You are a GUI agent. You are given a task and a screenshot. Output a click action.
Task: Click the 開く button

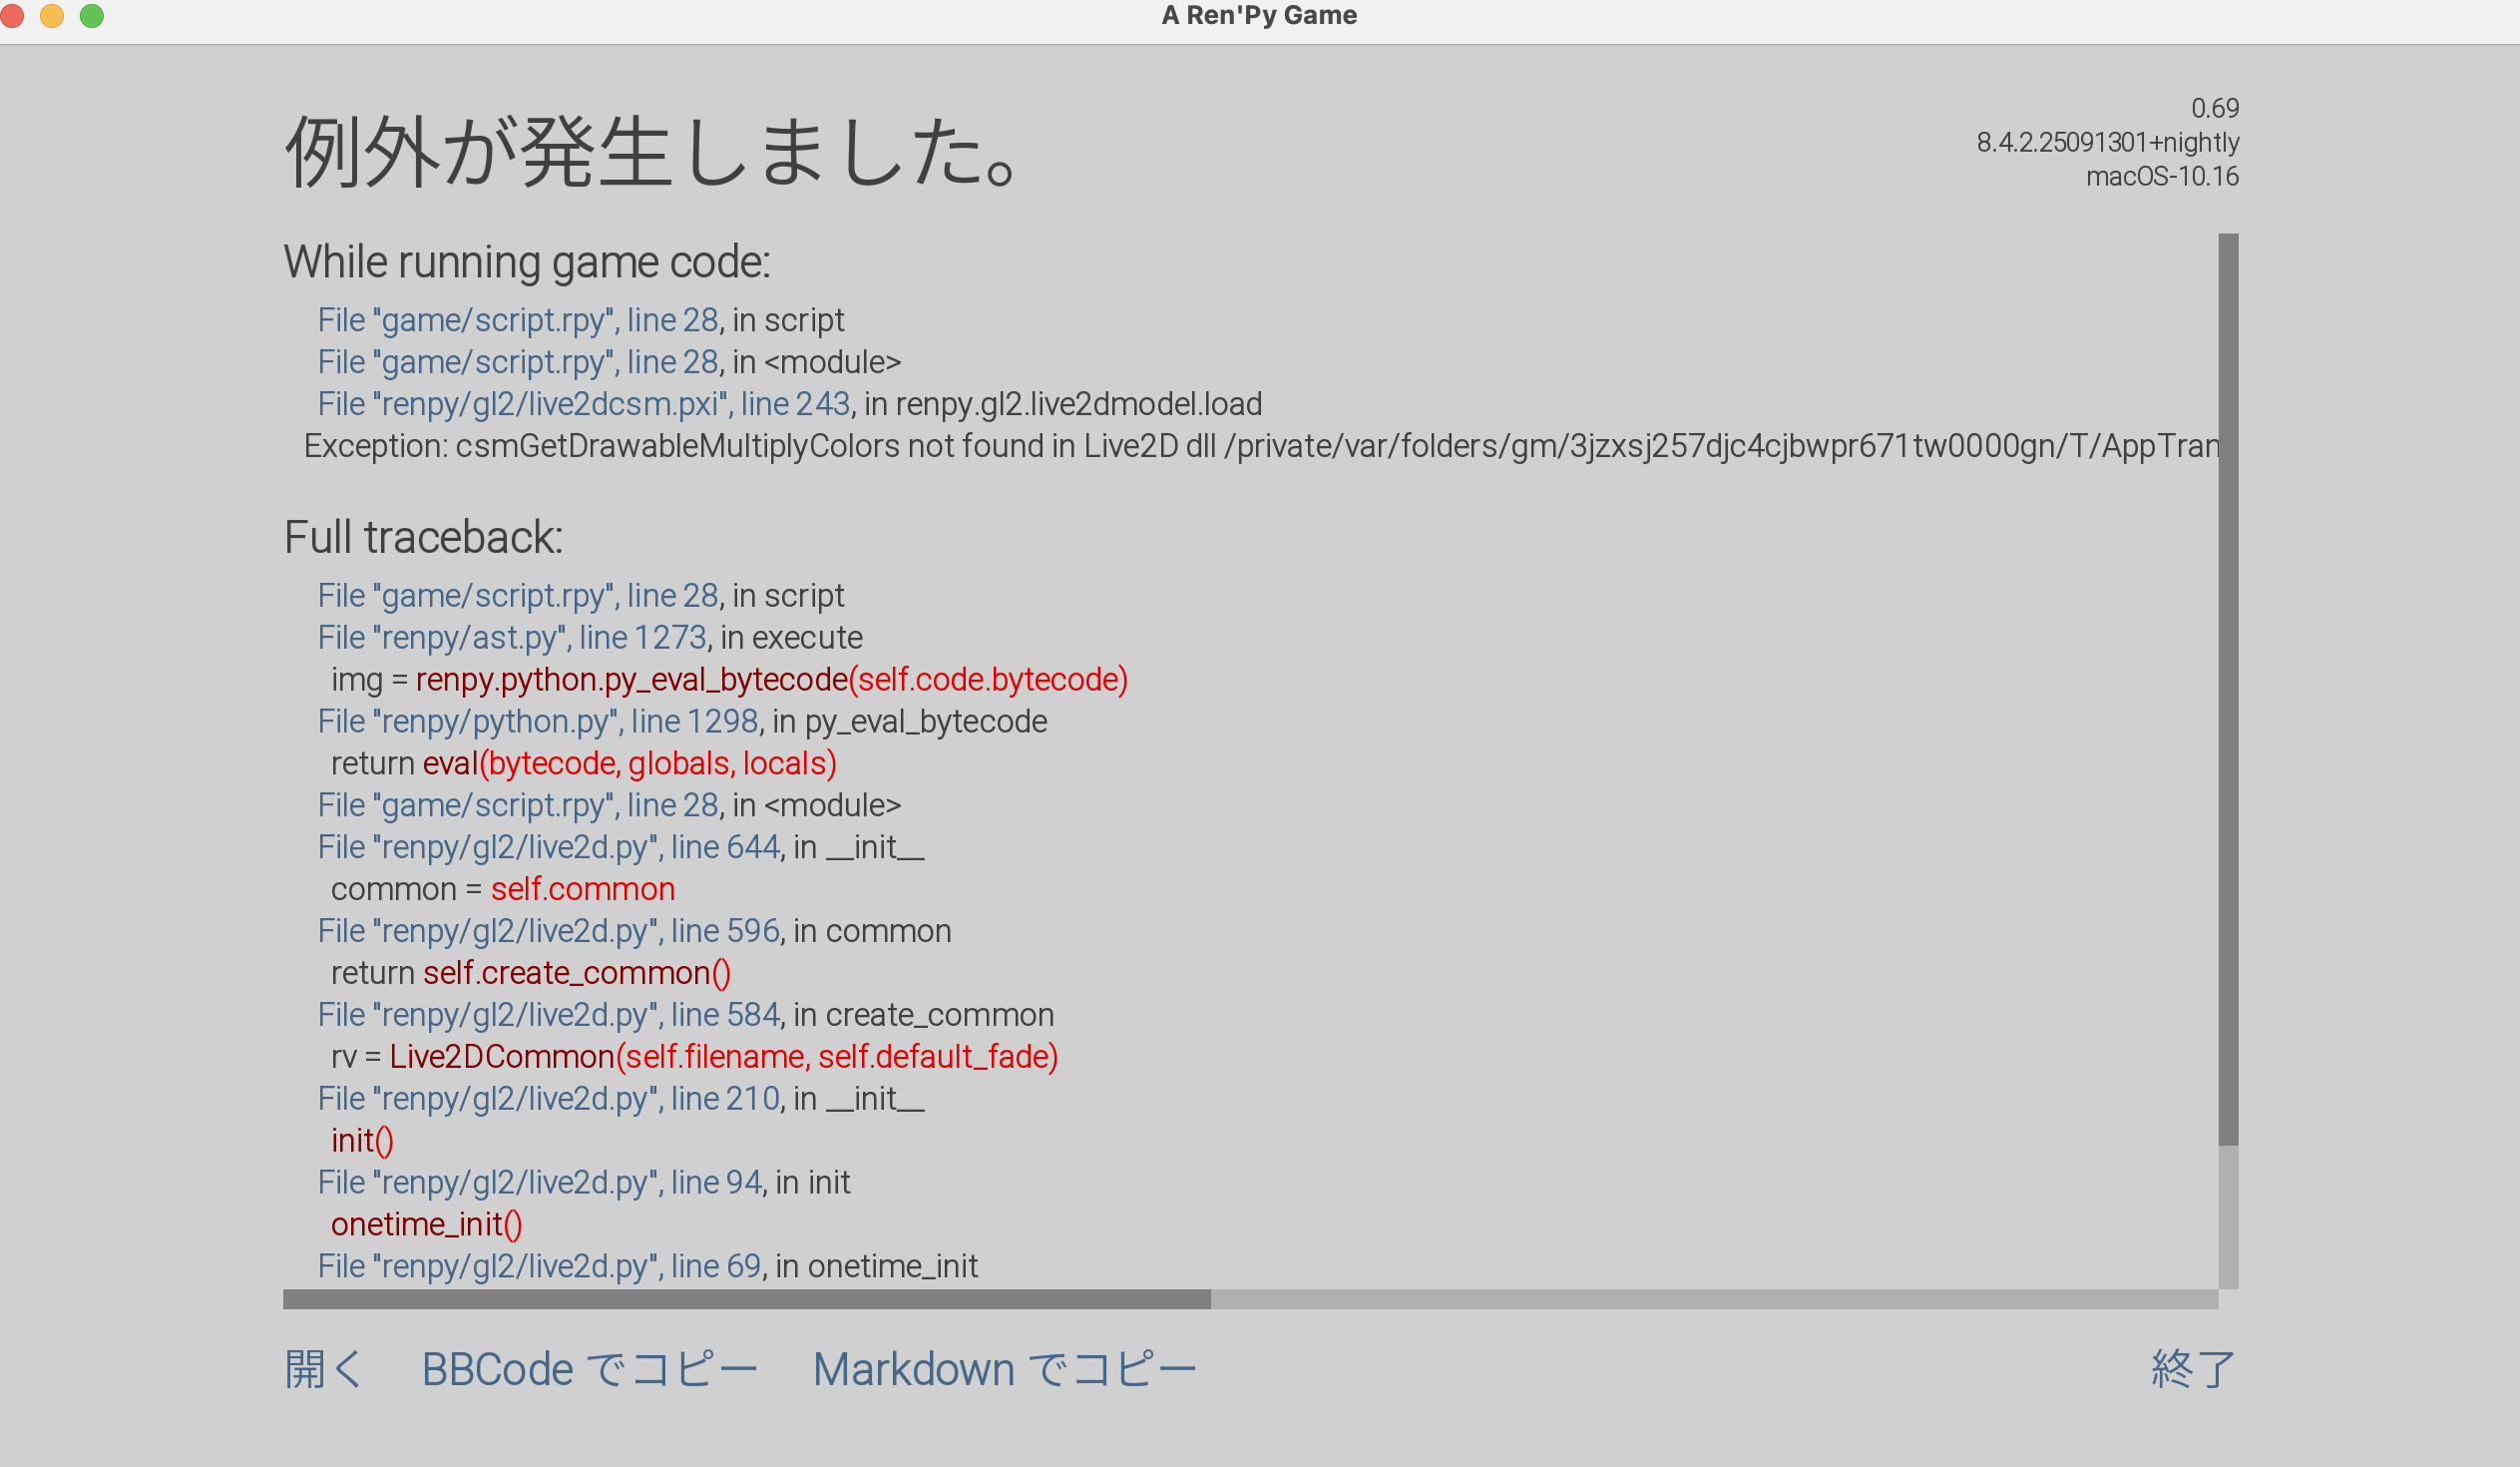pyautogui.click(x=323, y=1369)
